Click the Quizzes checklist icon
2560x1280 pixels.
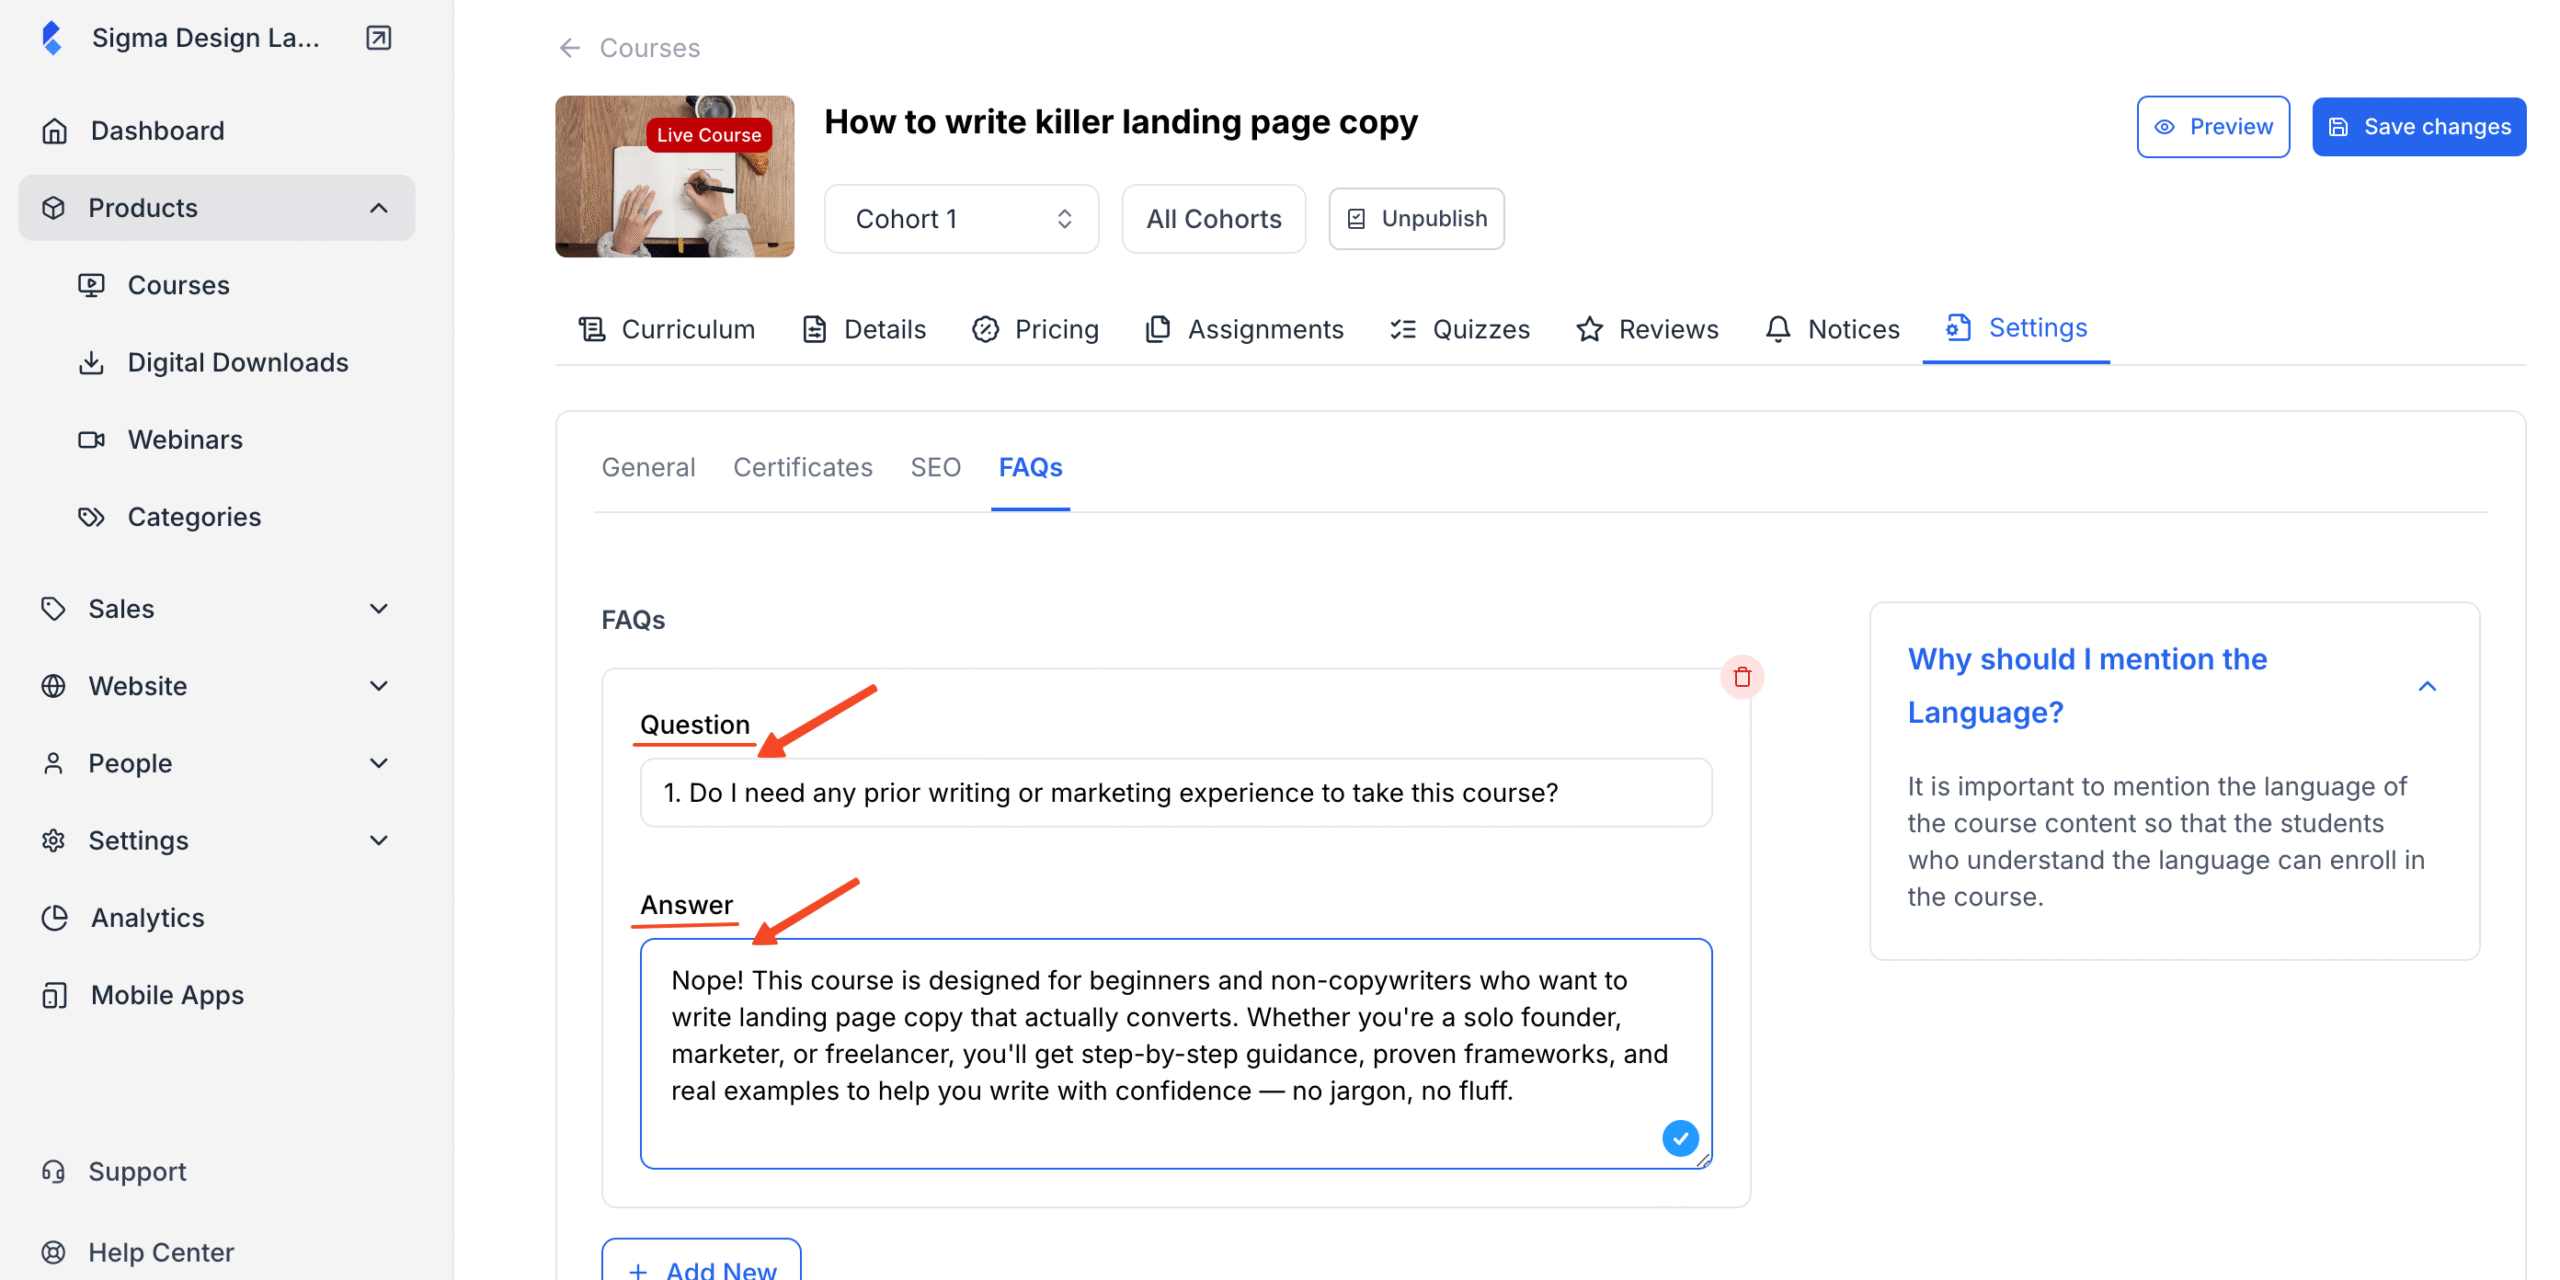pyautogui.click(x=1402, y=329)
